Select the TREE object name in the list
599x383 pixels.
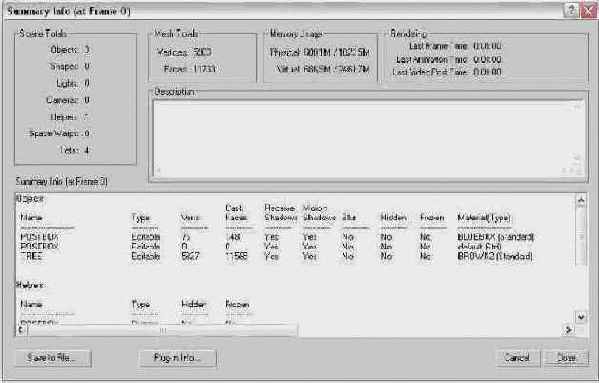[31, 256]
